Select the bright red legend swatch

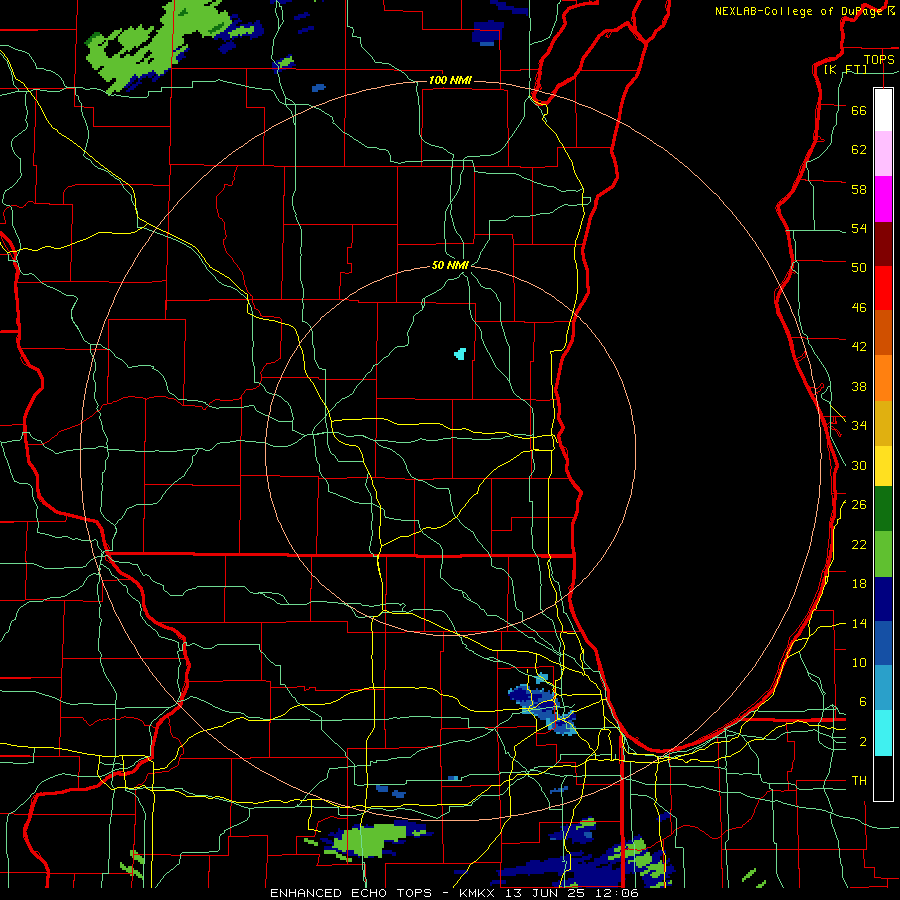[x=883, y=288]
